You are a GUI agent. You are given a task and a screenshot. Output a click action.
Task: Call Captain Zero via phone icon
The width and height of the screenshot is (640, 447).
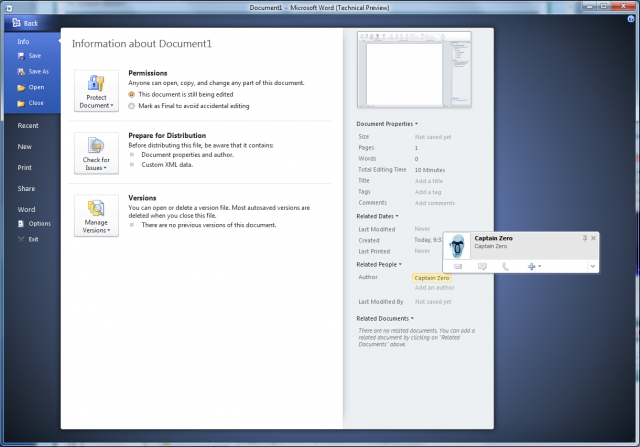click(505, 267)
